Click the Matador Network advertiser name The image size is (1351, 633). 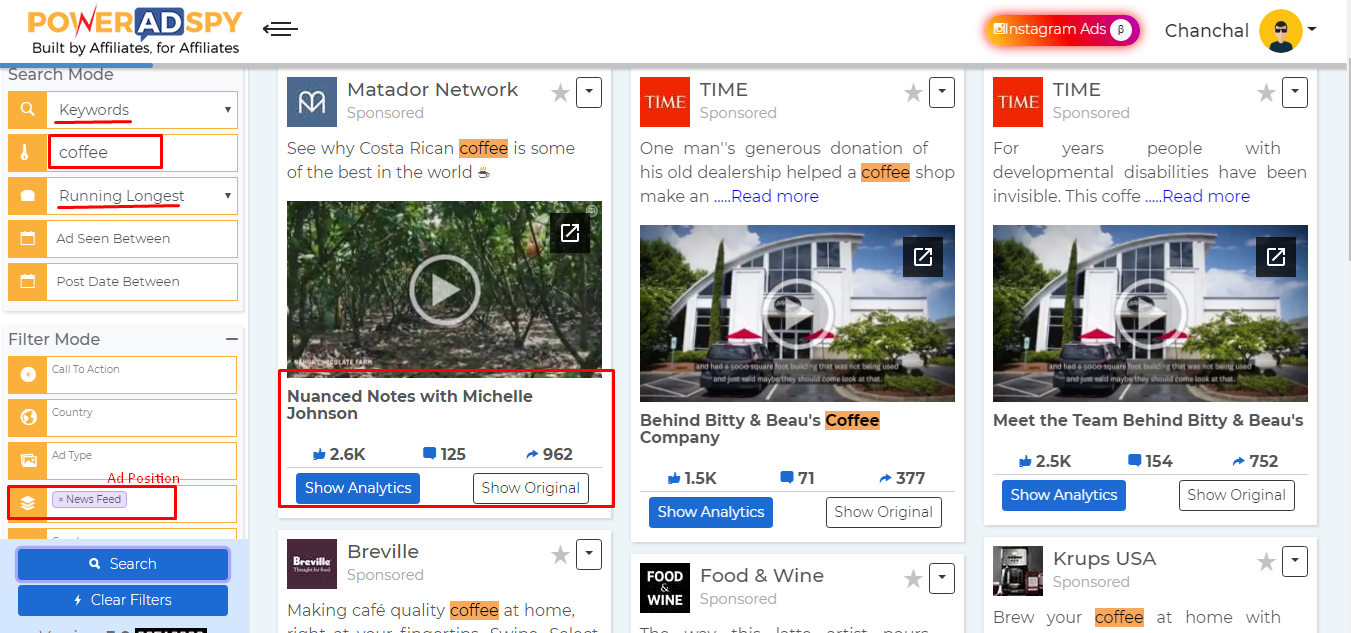pos(432,90)
